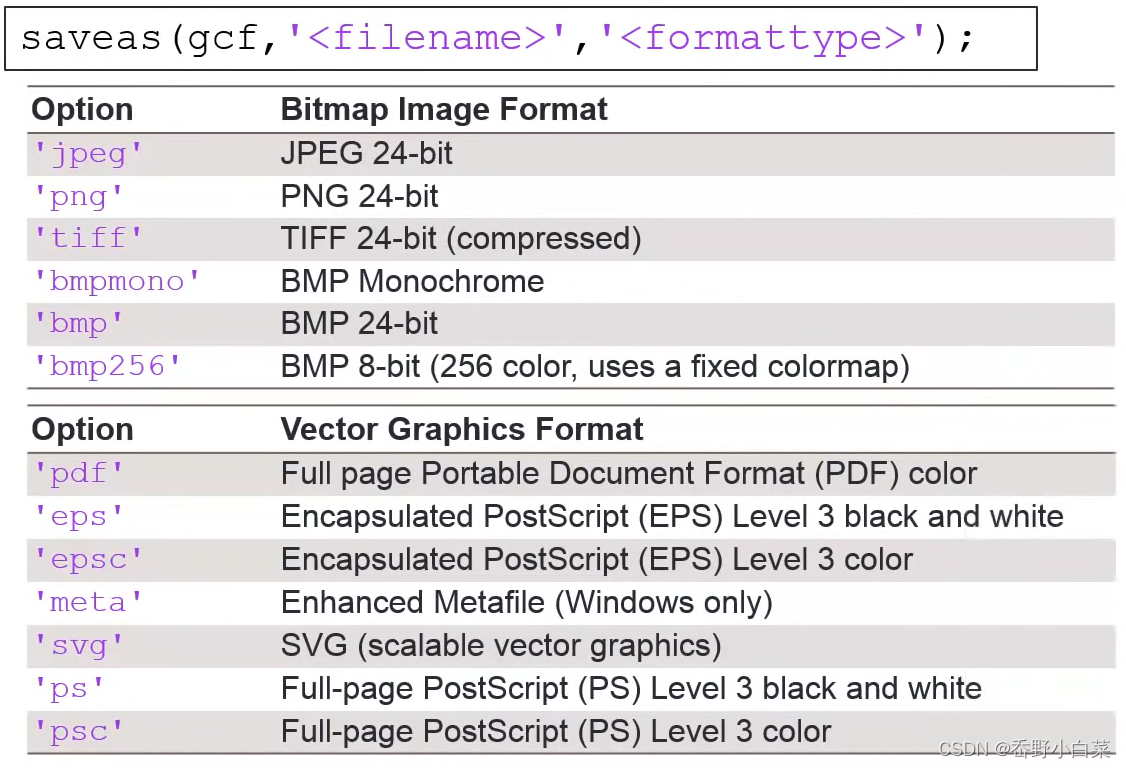This screenshot has width=1126, height=768.
Task: Click the saveas(gcf, ...) code line
Action: click(497, 37)
